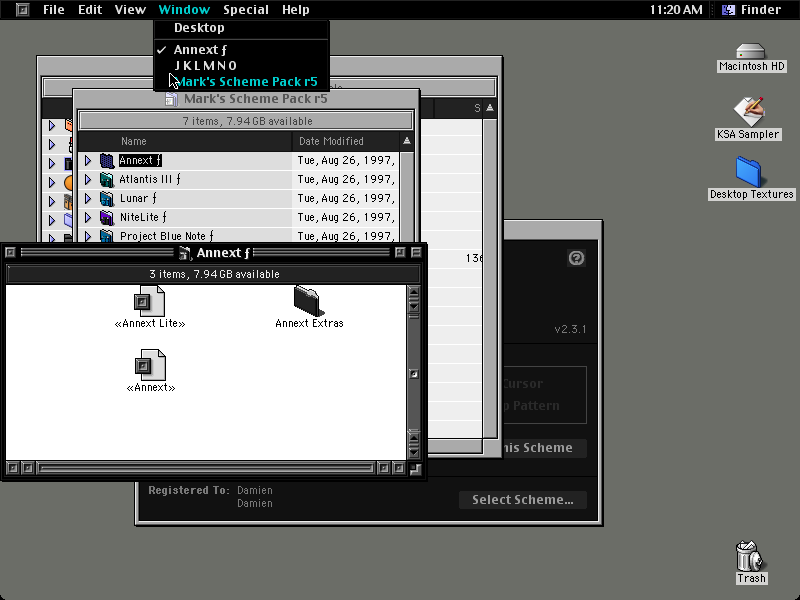Viewport: 800px width, 600px height.
Task: Click the proxy folder icon in Annext ƒ title bar
Action: coord(185,253)
